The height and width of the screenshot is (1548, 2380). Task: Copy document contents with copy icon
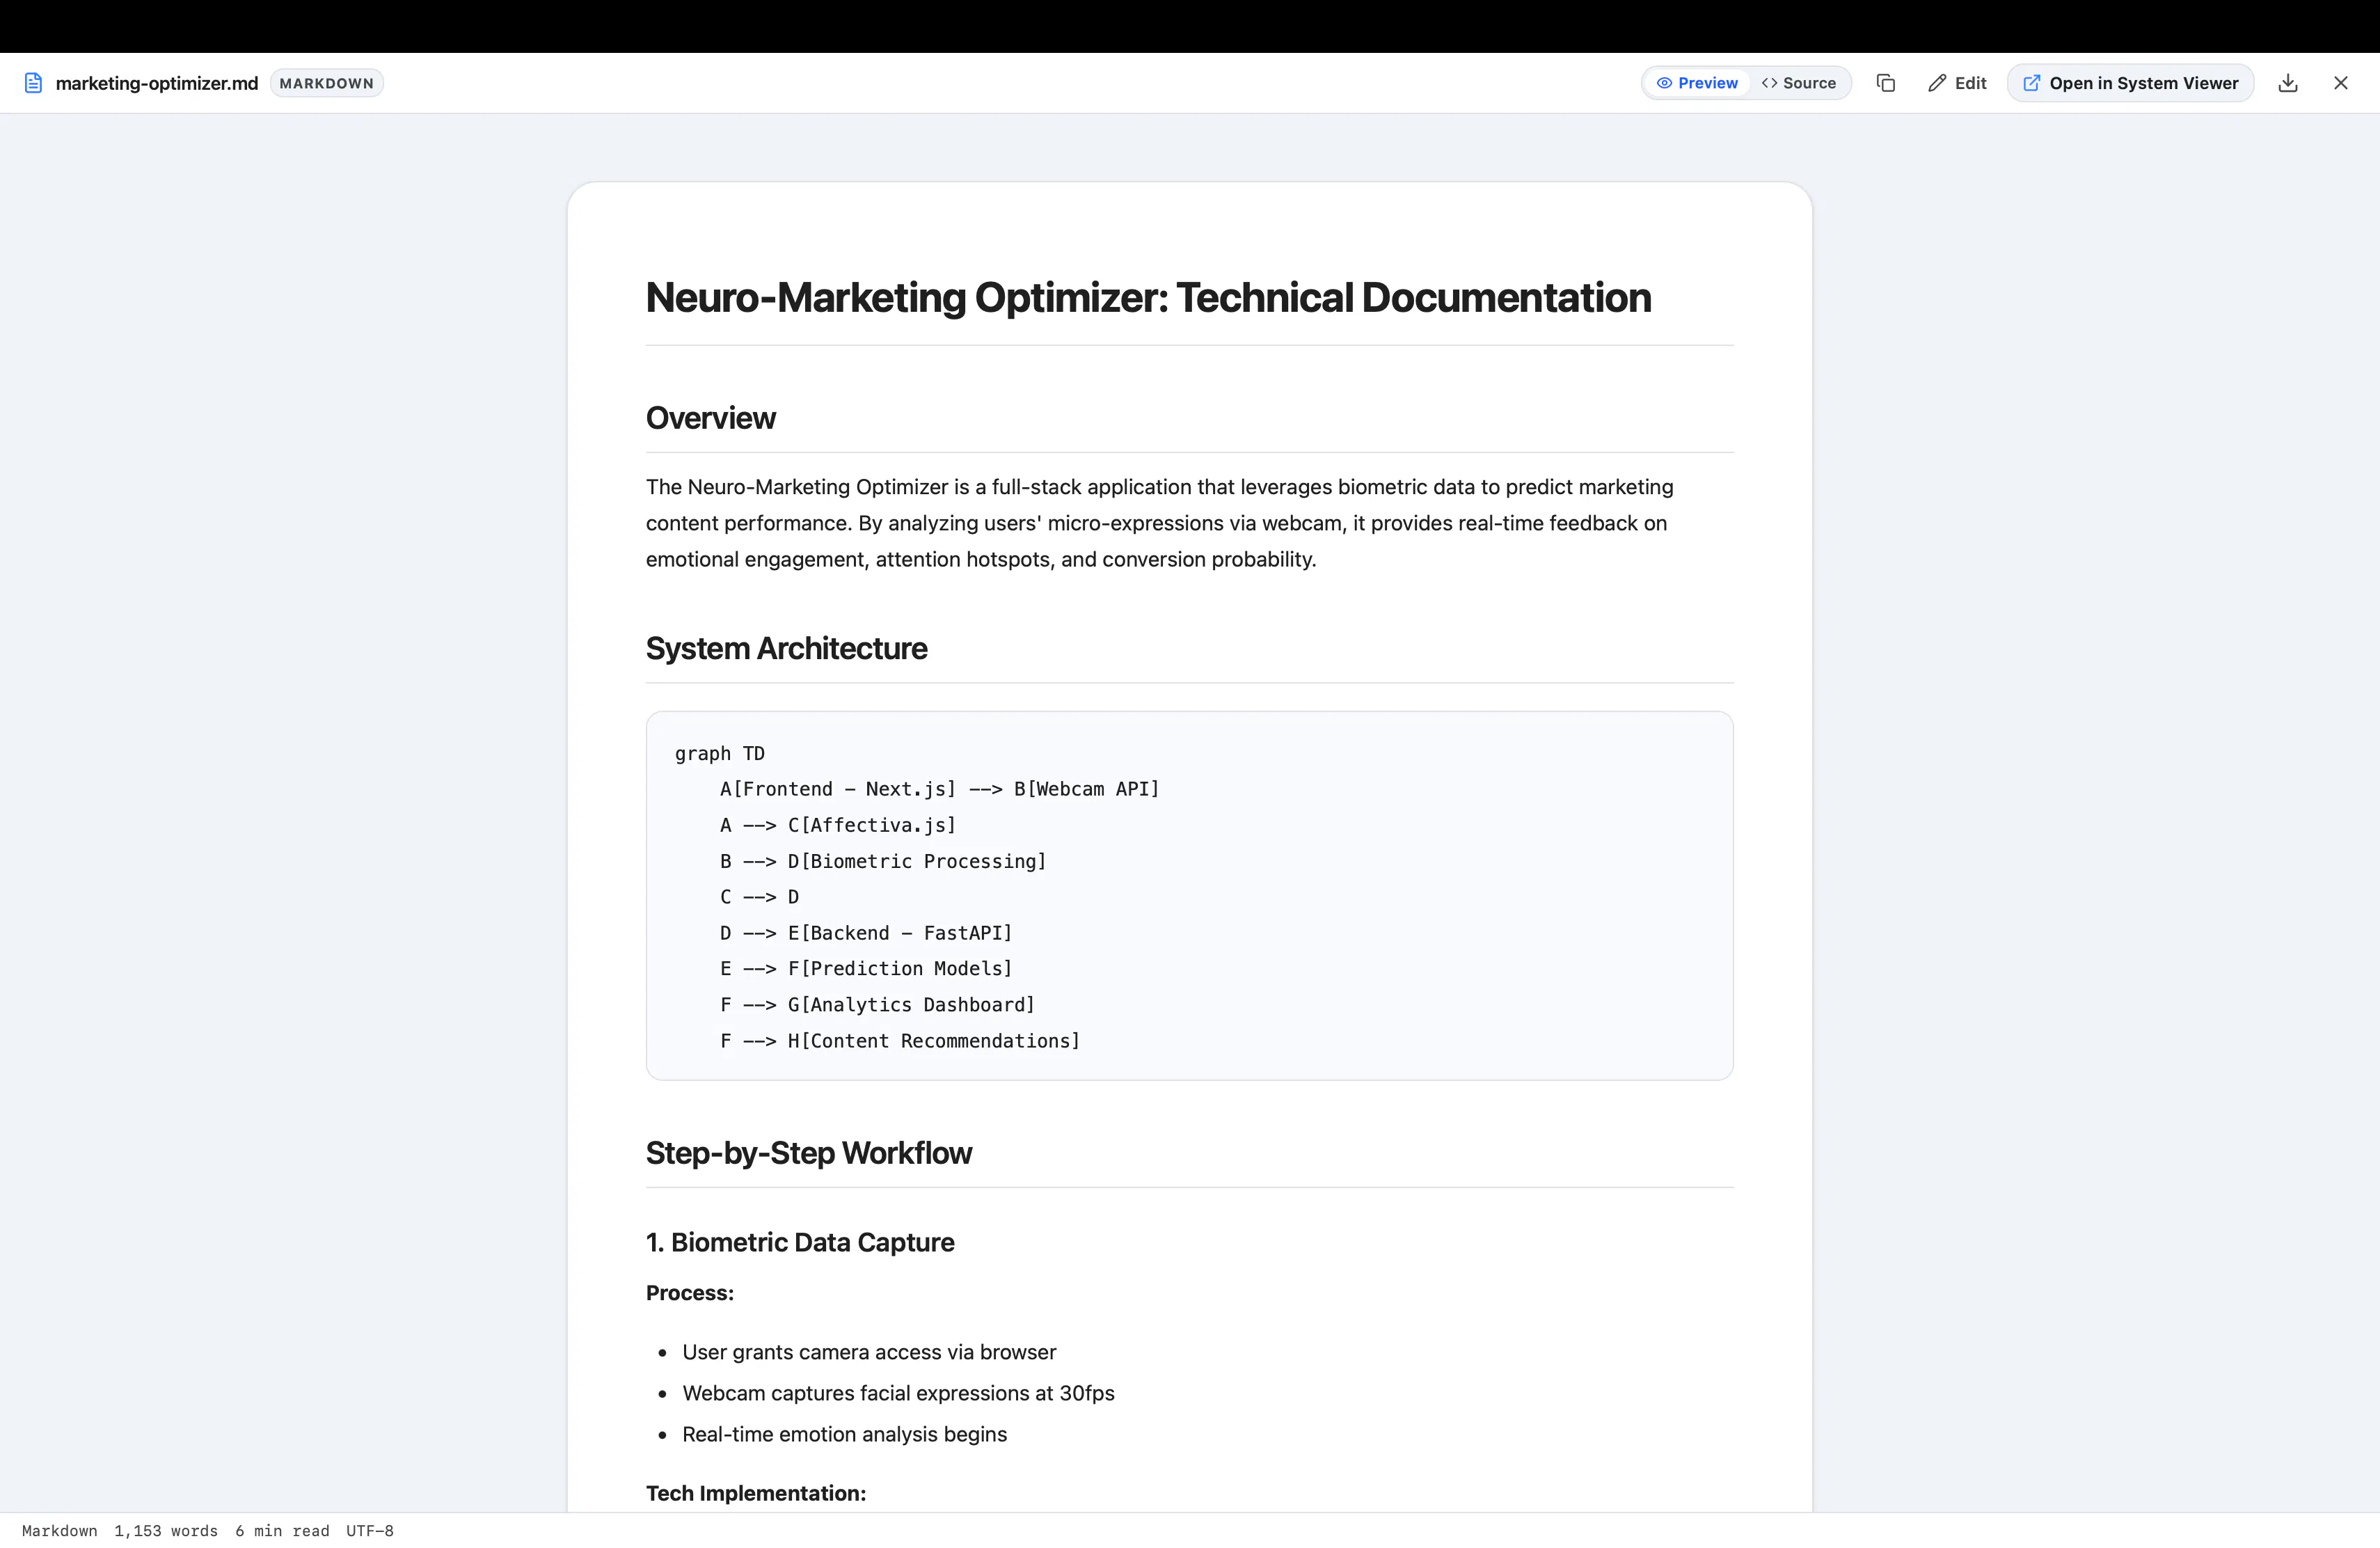pyautogui.click(x=1885, y=83)
